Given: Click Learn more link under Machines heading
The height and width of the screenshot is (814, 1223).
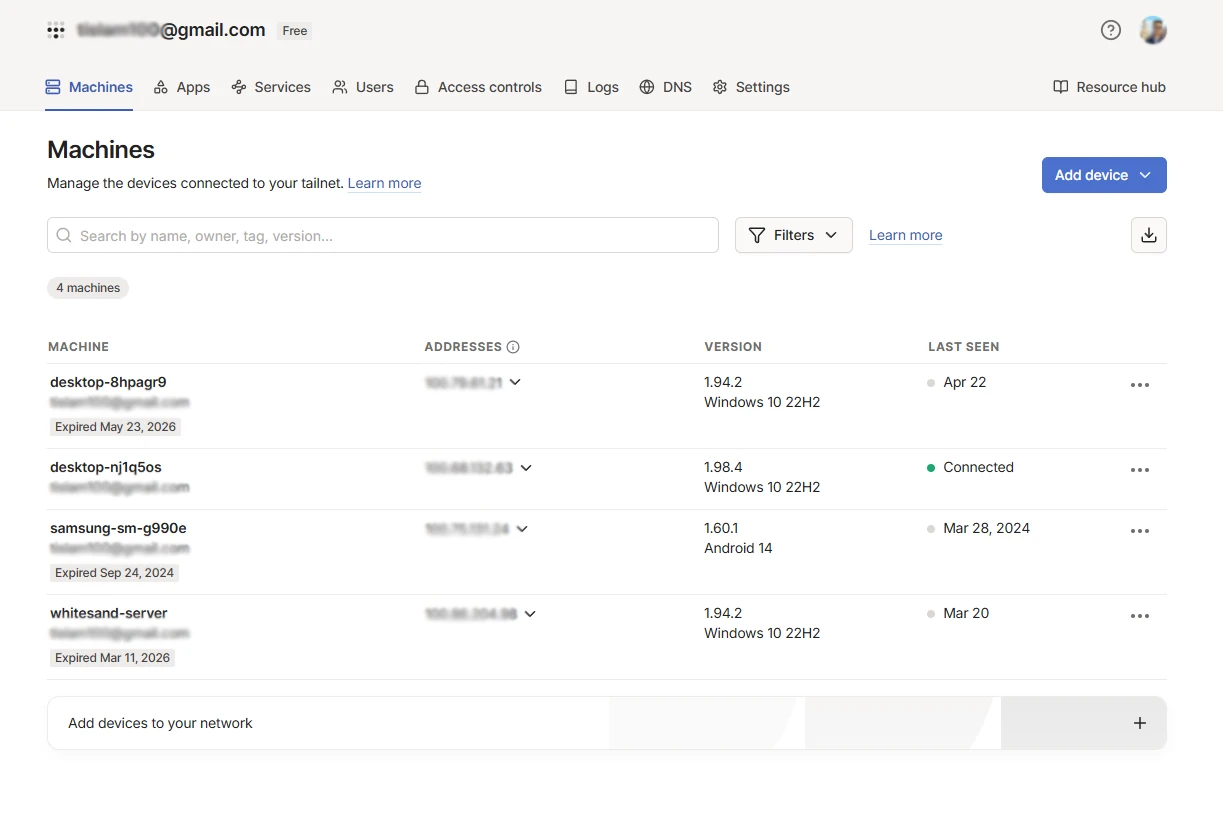Looking at the screenshot, I should tap(384, 183).
